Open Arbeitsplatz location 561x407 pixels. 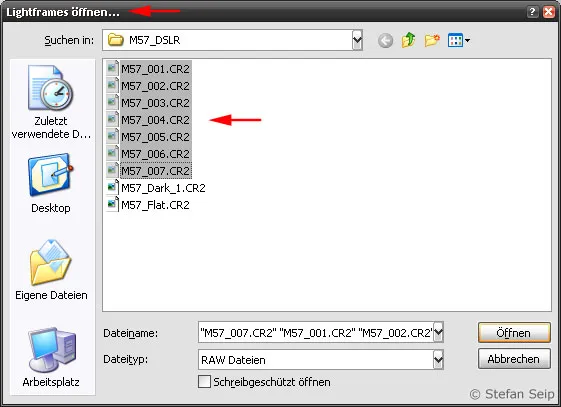pos(51,357)
